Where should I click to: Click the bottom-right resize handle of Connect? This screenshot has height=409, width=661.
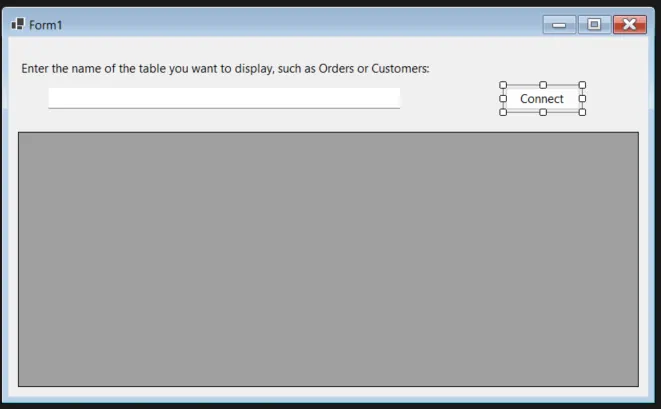[582, 112]
